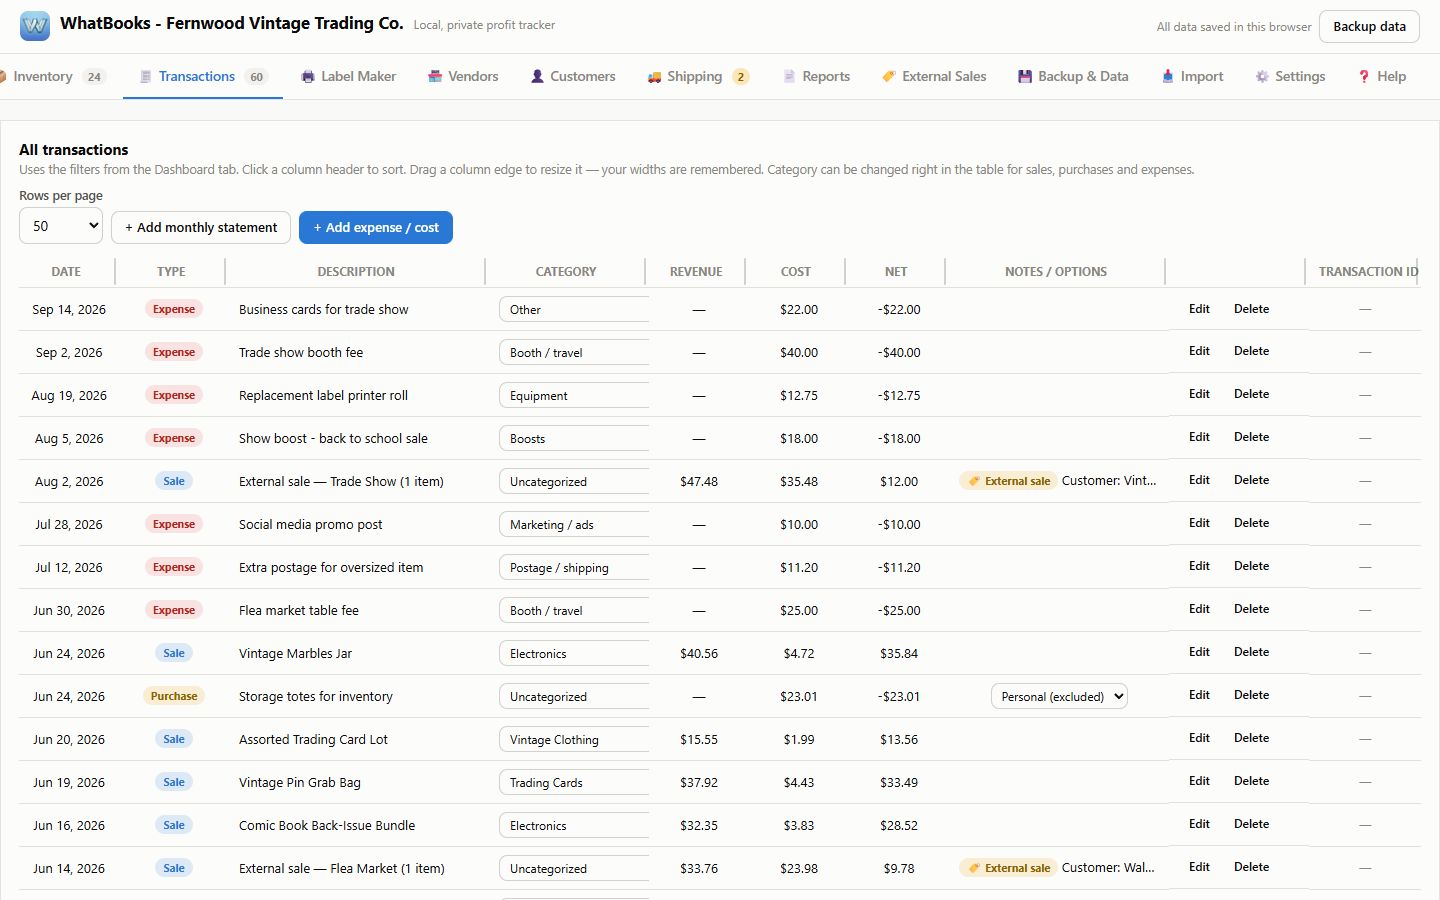1440x900 pixels.
Task: Click the External Sales tag icon
Action: [889, 77]
